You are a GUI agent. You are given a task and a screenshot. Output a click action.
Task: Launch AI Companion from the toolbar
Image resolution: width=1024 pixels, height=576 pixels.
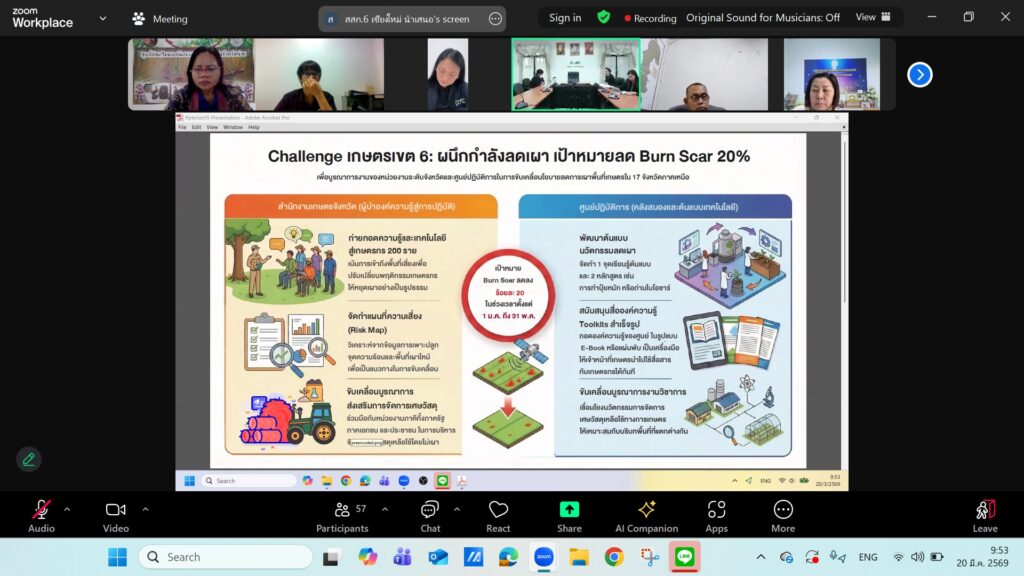coord(647,511)
